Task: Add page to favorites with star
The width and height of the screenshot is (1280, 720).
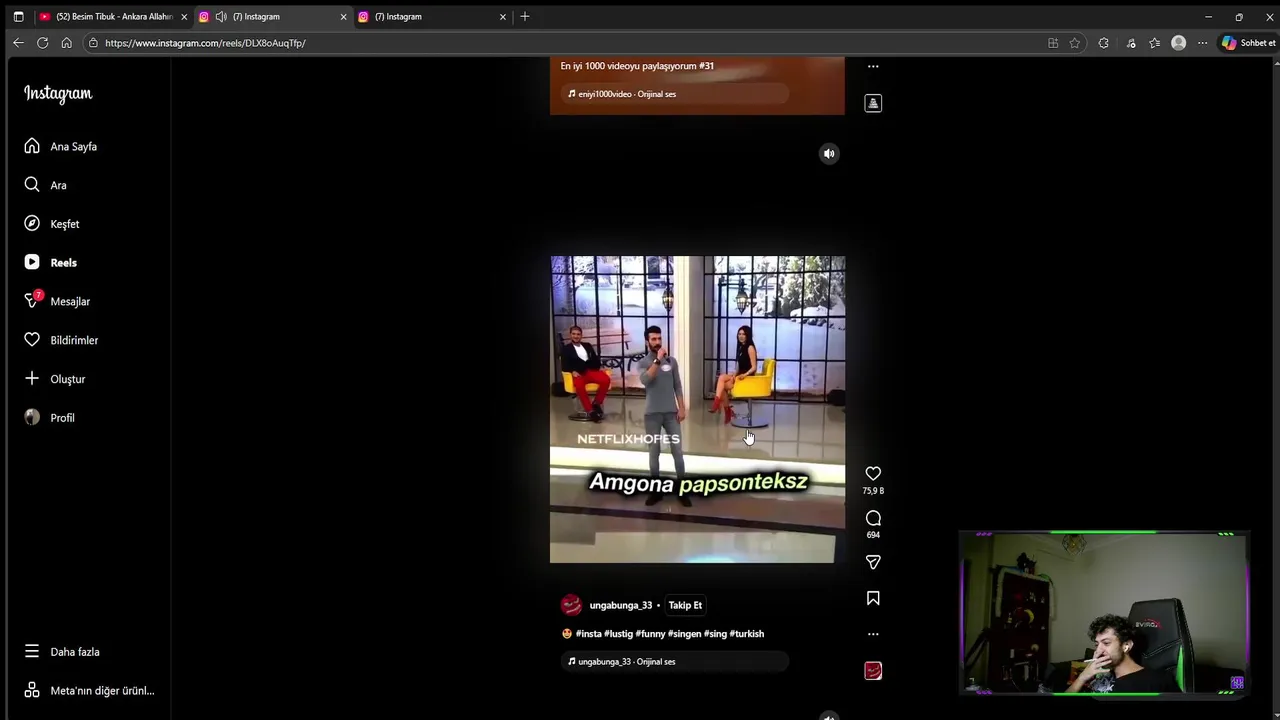Action: point(1075,43)
